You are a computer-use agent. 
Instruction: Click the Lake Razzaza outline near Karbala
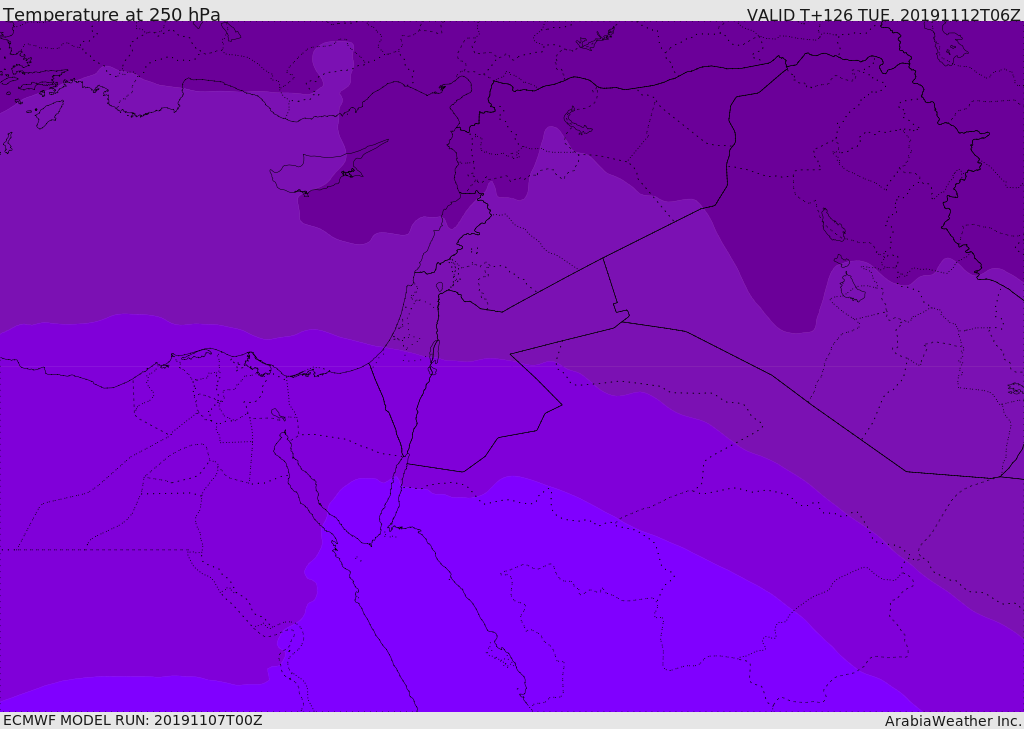pos(851,288)
